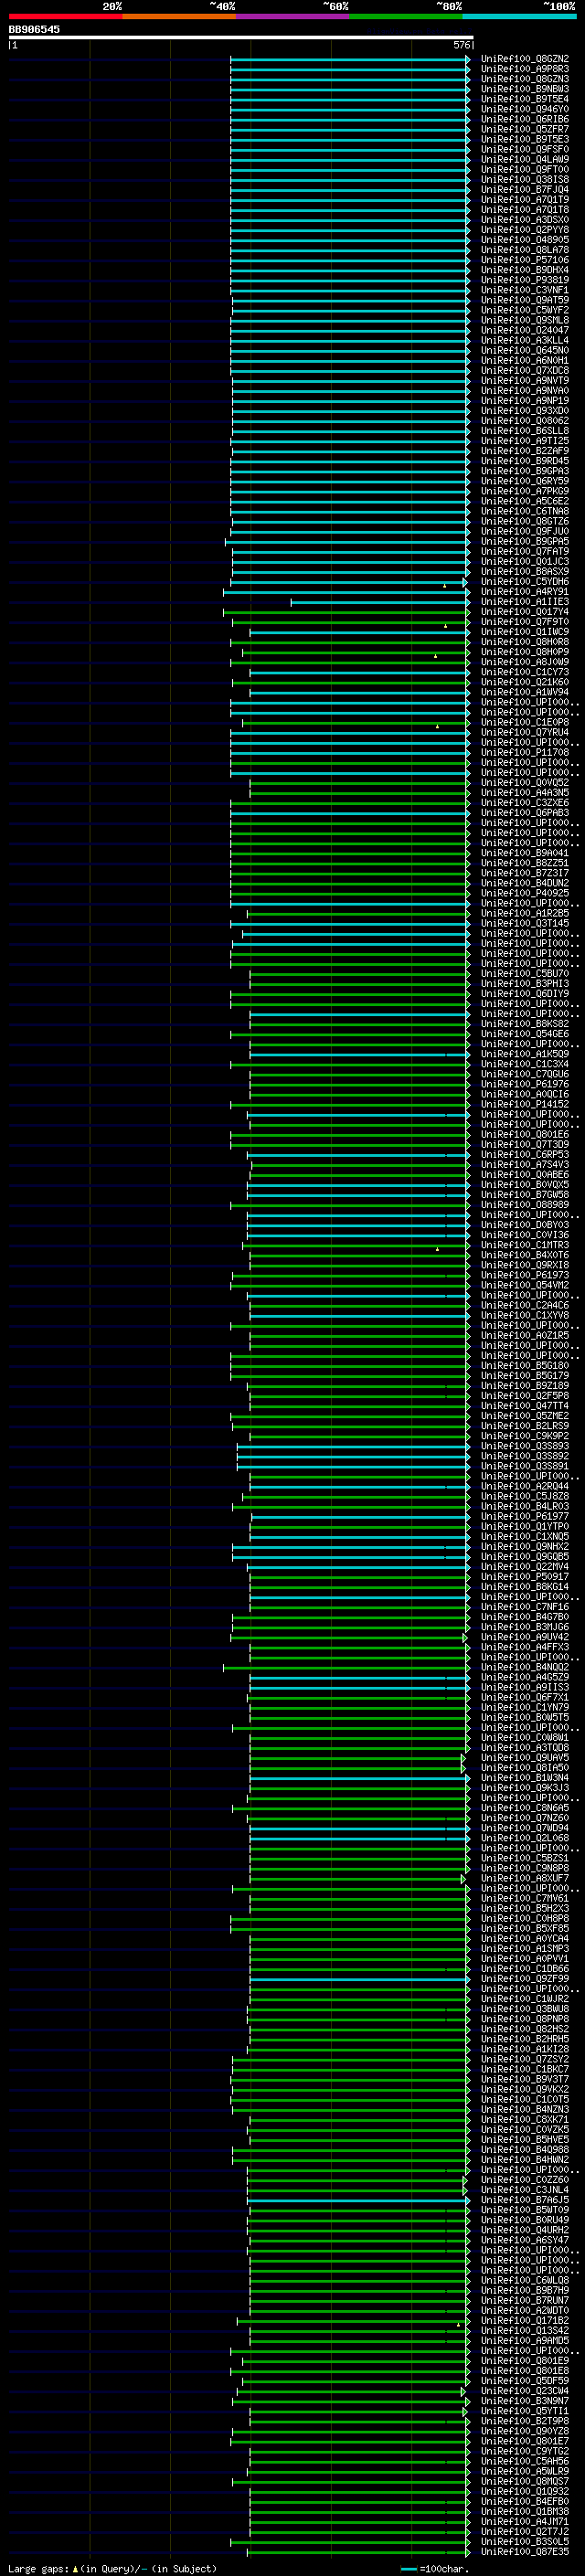This screenshot has height=2576, width=585.
Task: Click the cyan ~100% identity legend swatch
Action: [x=519, y=16]
